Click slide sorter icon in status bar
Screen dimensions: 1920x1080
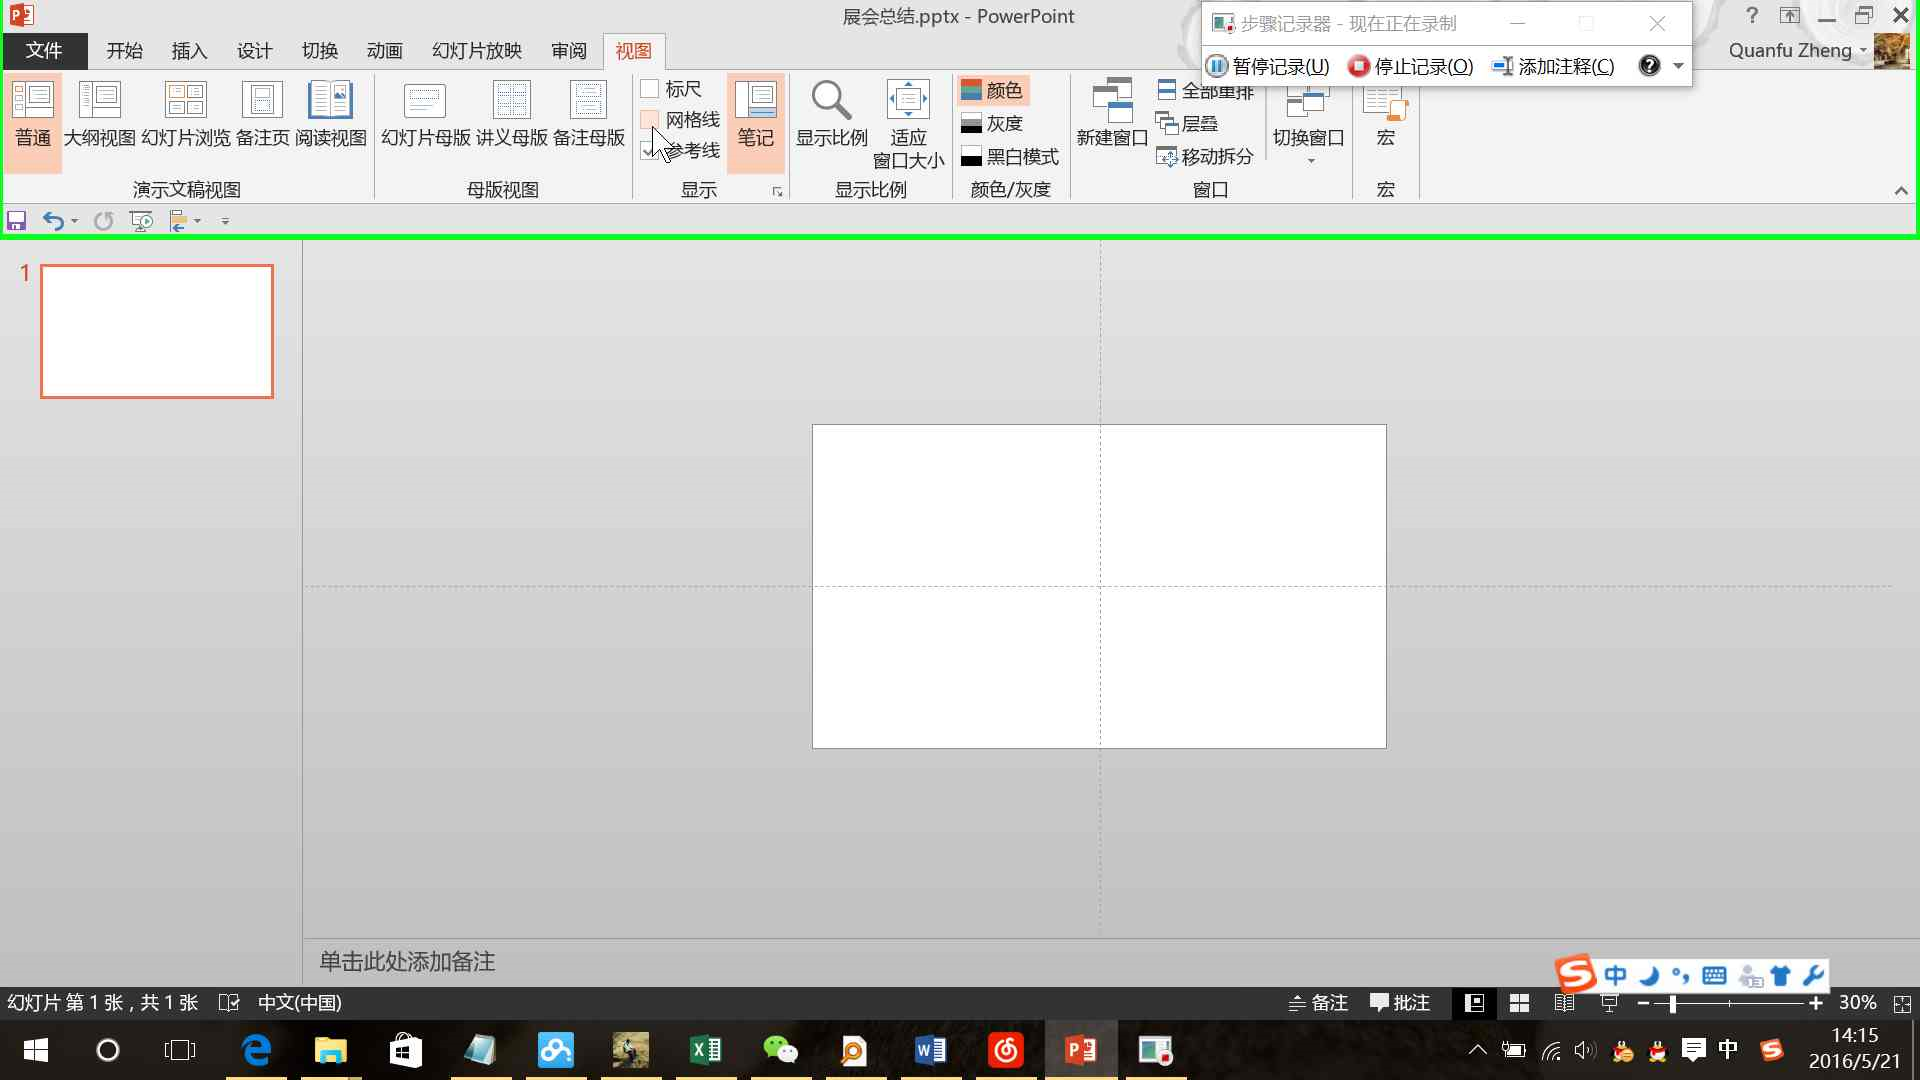(1519, 1003)
